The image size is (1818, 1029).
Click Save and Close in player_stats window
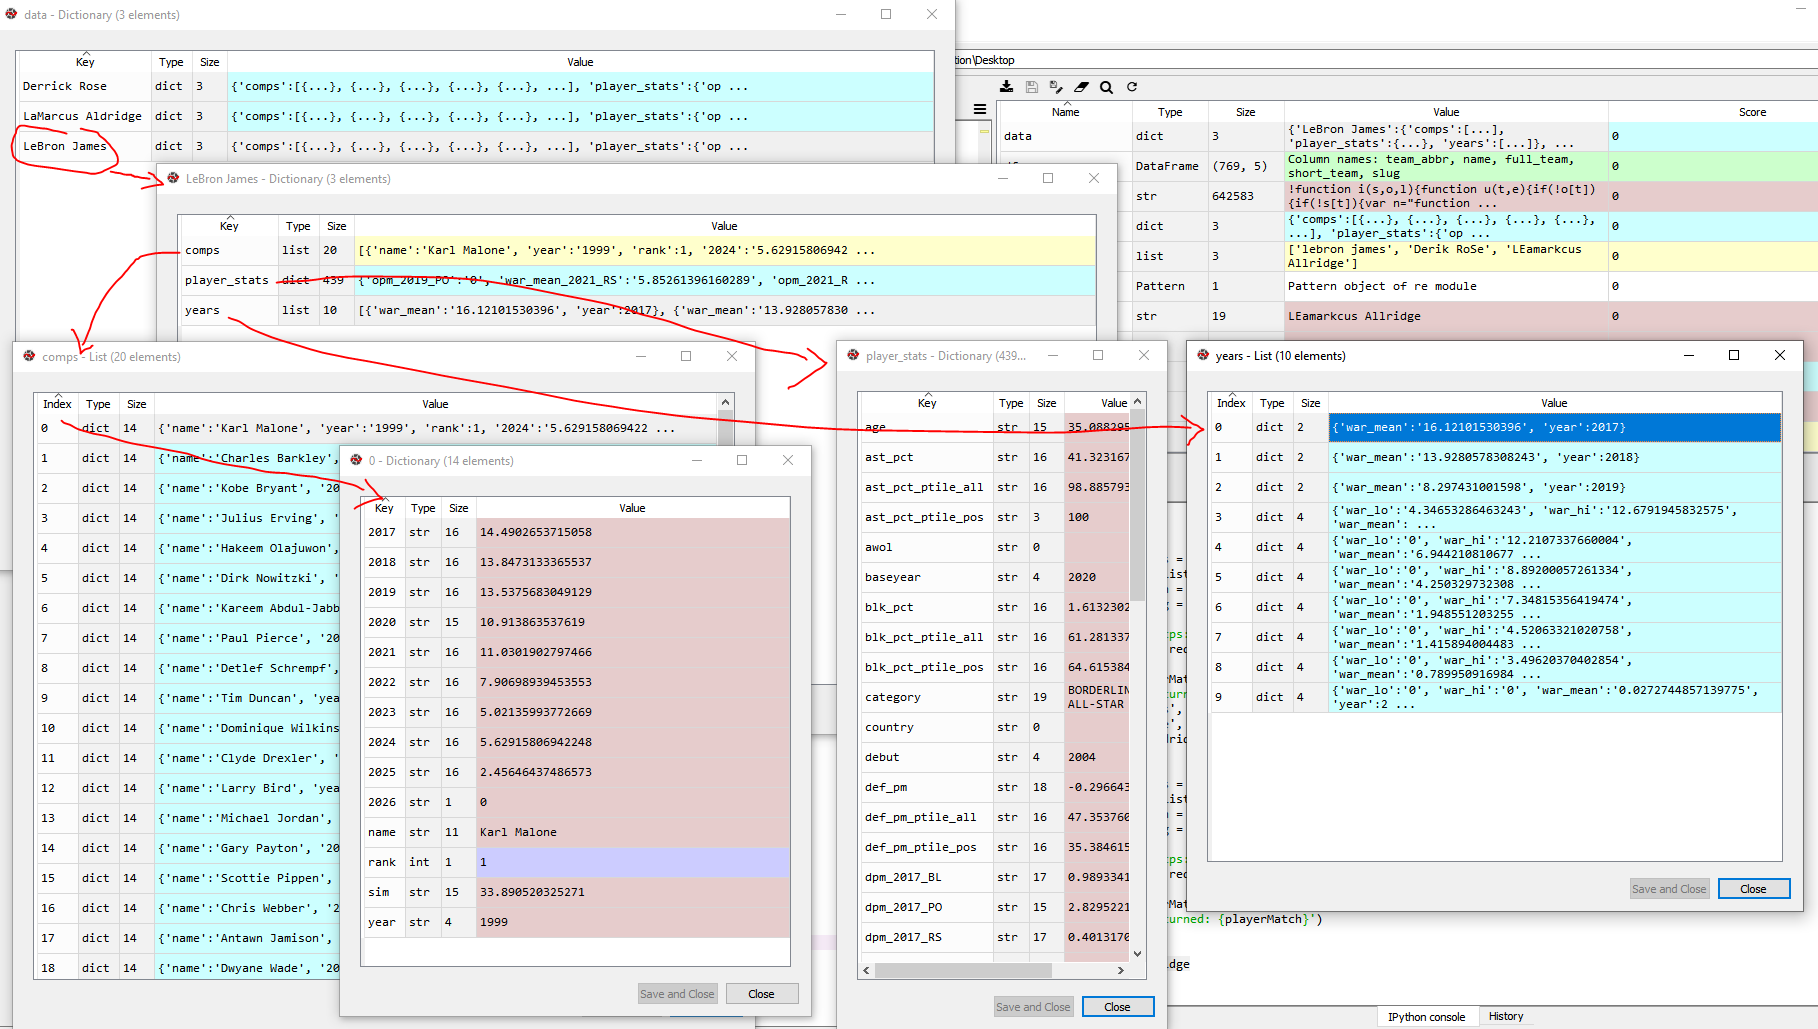point(1033,1007)
